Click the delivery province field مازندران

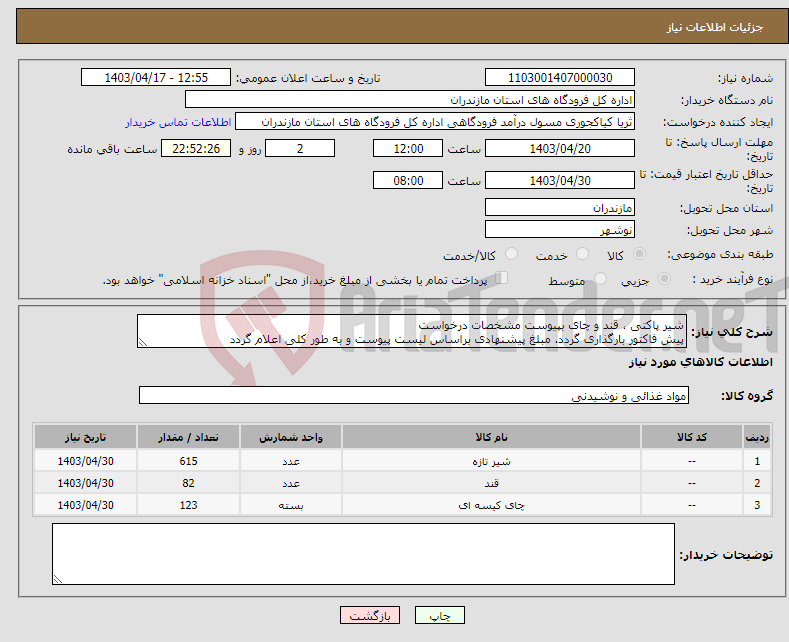point(560,207)
